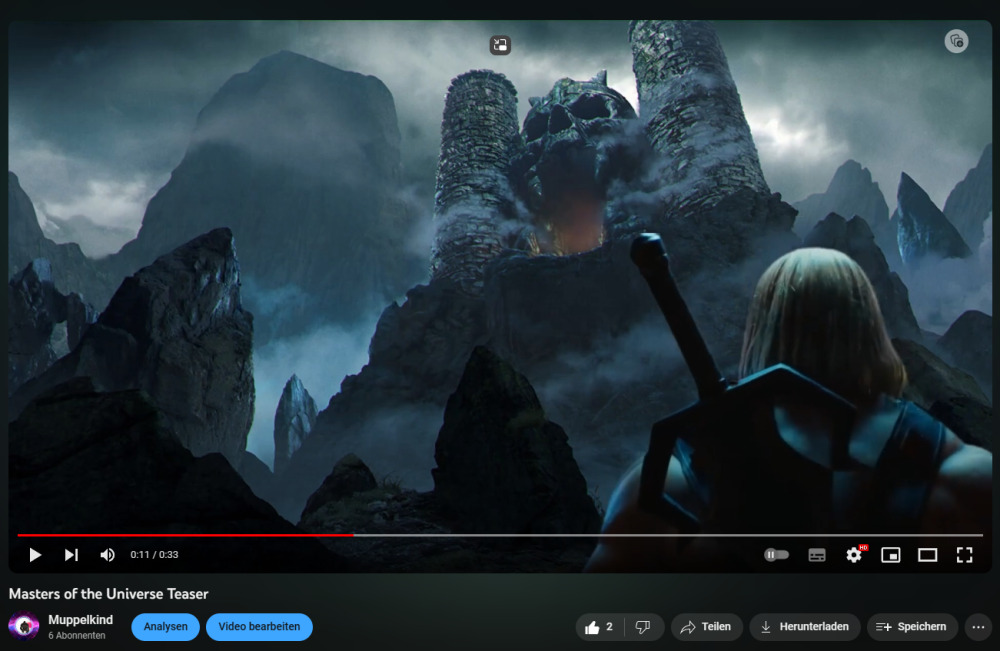Click the Masters of the Universe Teaser title
Viewport: 1000px width, 651px height.
tap(108, 594)
